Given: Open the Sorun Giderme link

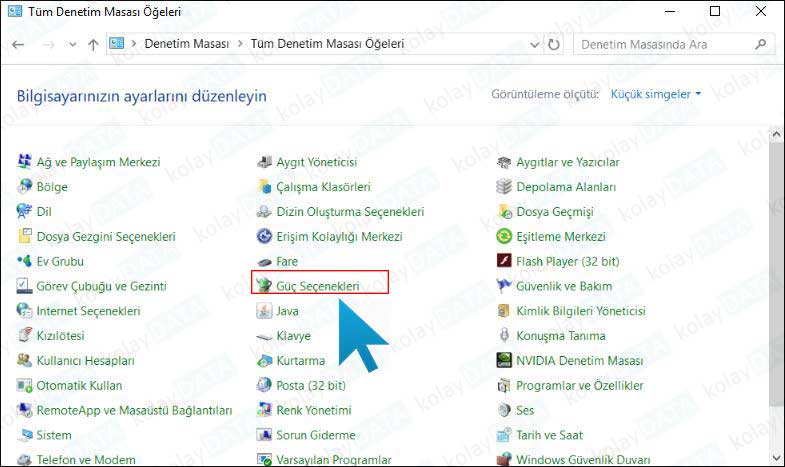Looking at the screenshot, I should pyautogui.click(x=315, y=436).
